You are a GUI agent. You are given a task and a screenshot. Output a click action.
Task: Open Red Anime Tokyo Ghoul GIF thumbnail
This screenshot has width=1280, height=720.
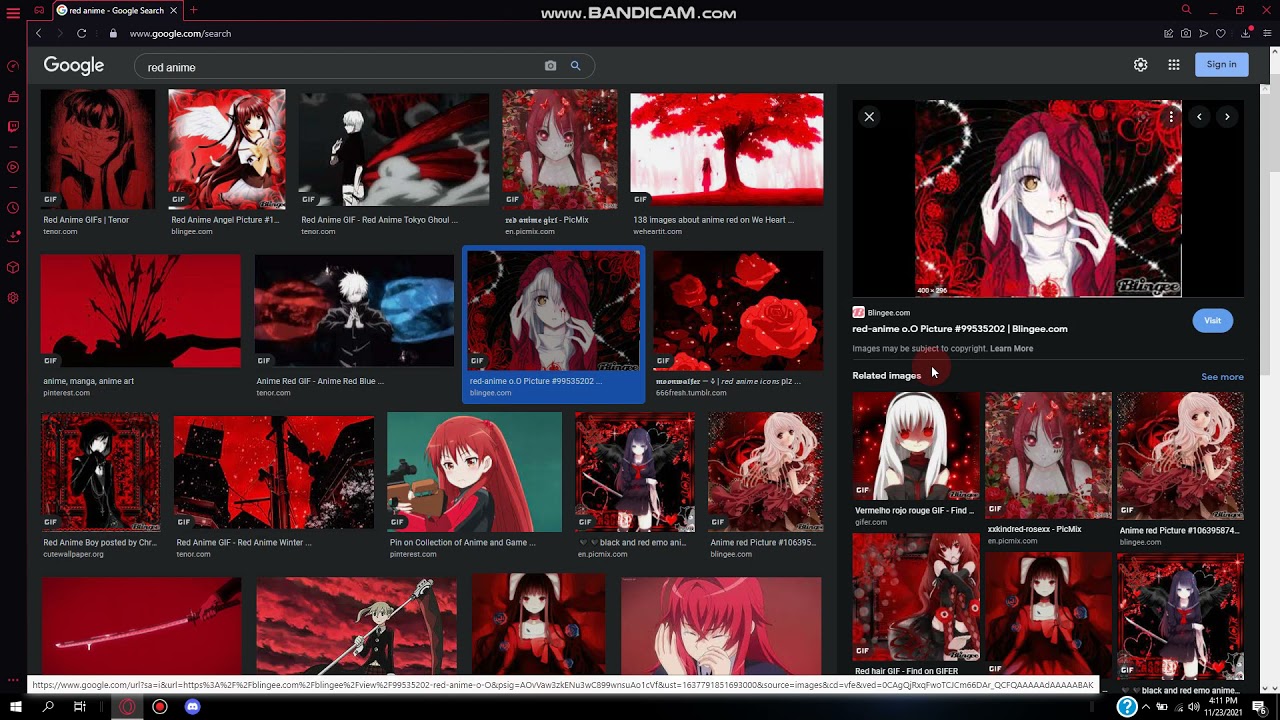[x=394, y=149]
